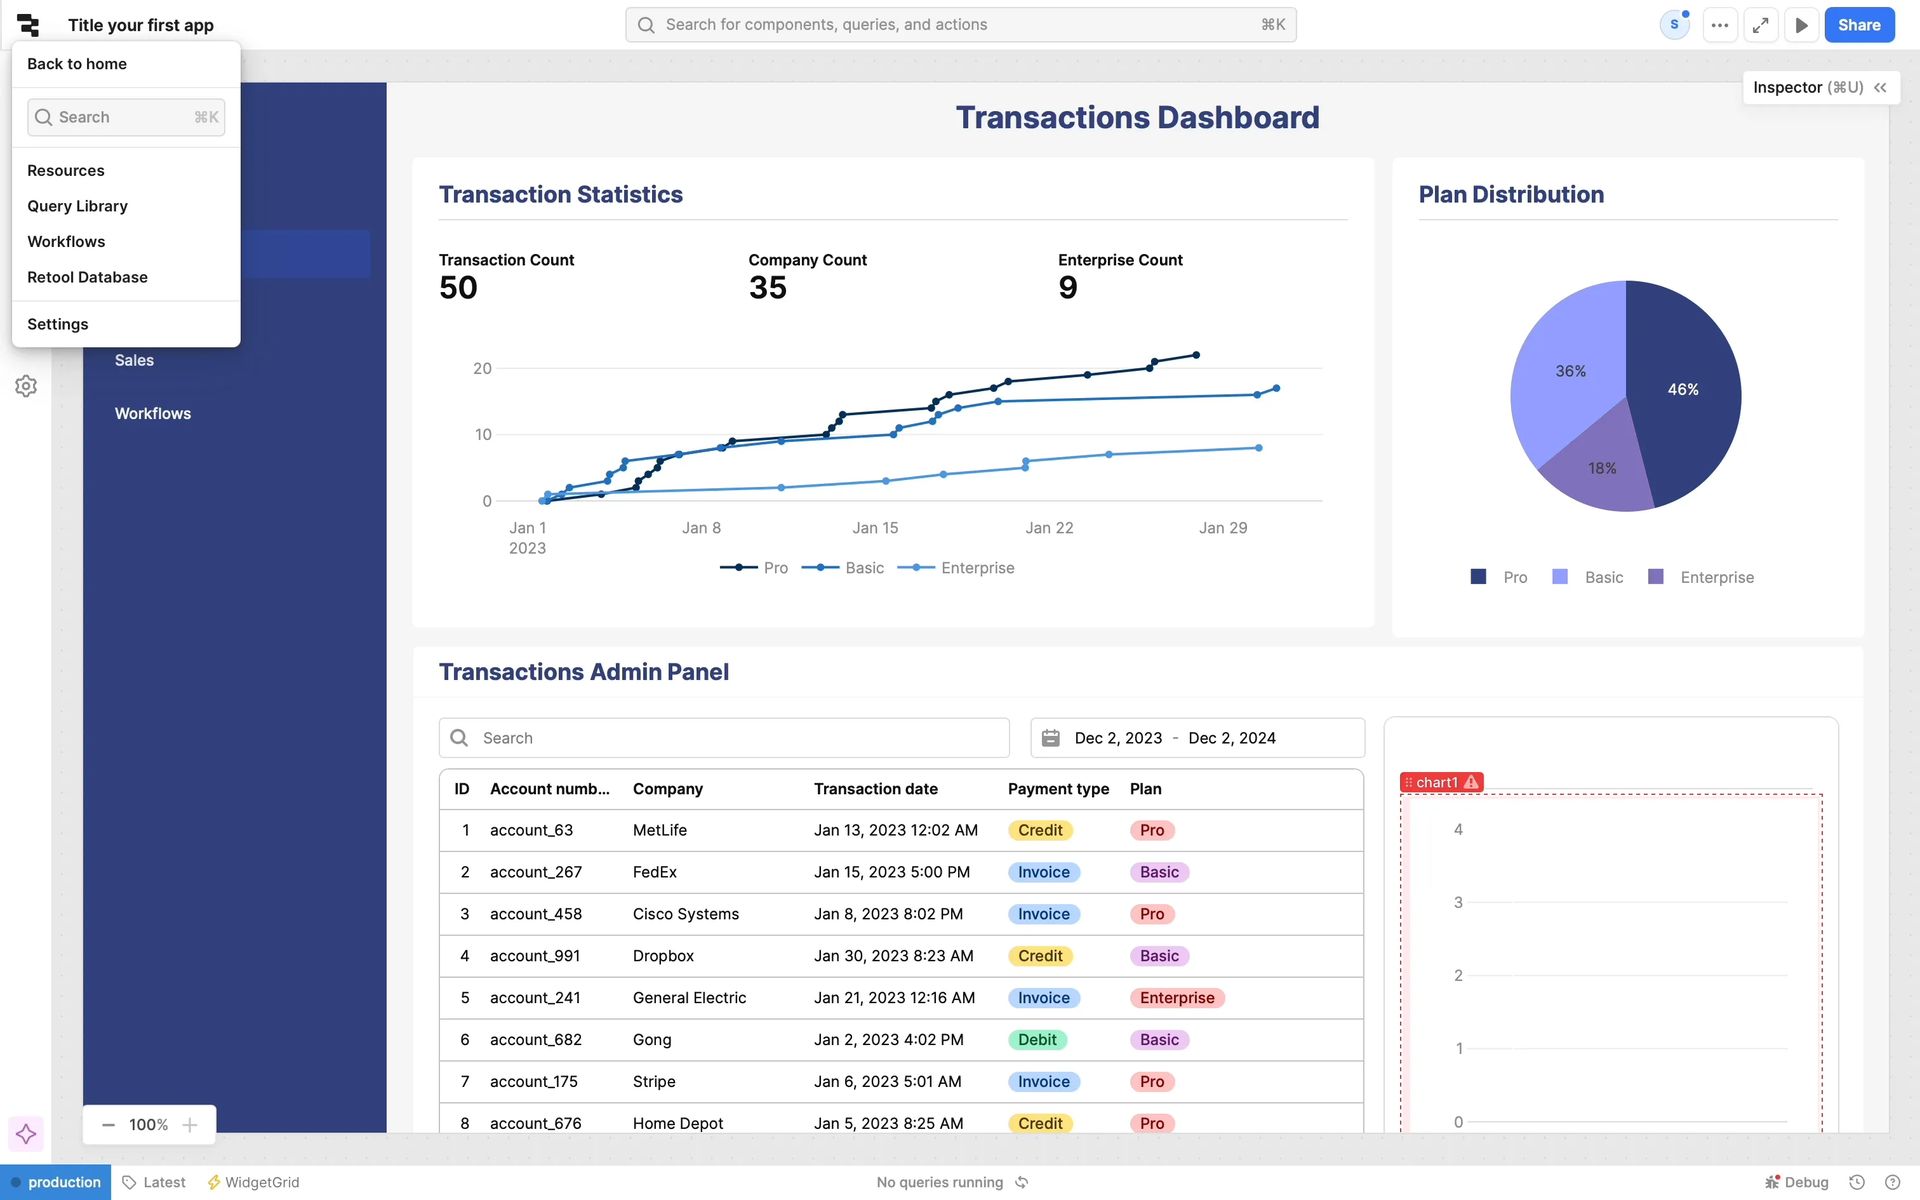Click the 46% pie slice
This screenshot has width=1920, height=1200.
[x=1683, y=389]
